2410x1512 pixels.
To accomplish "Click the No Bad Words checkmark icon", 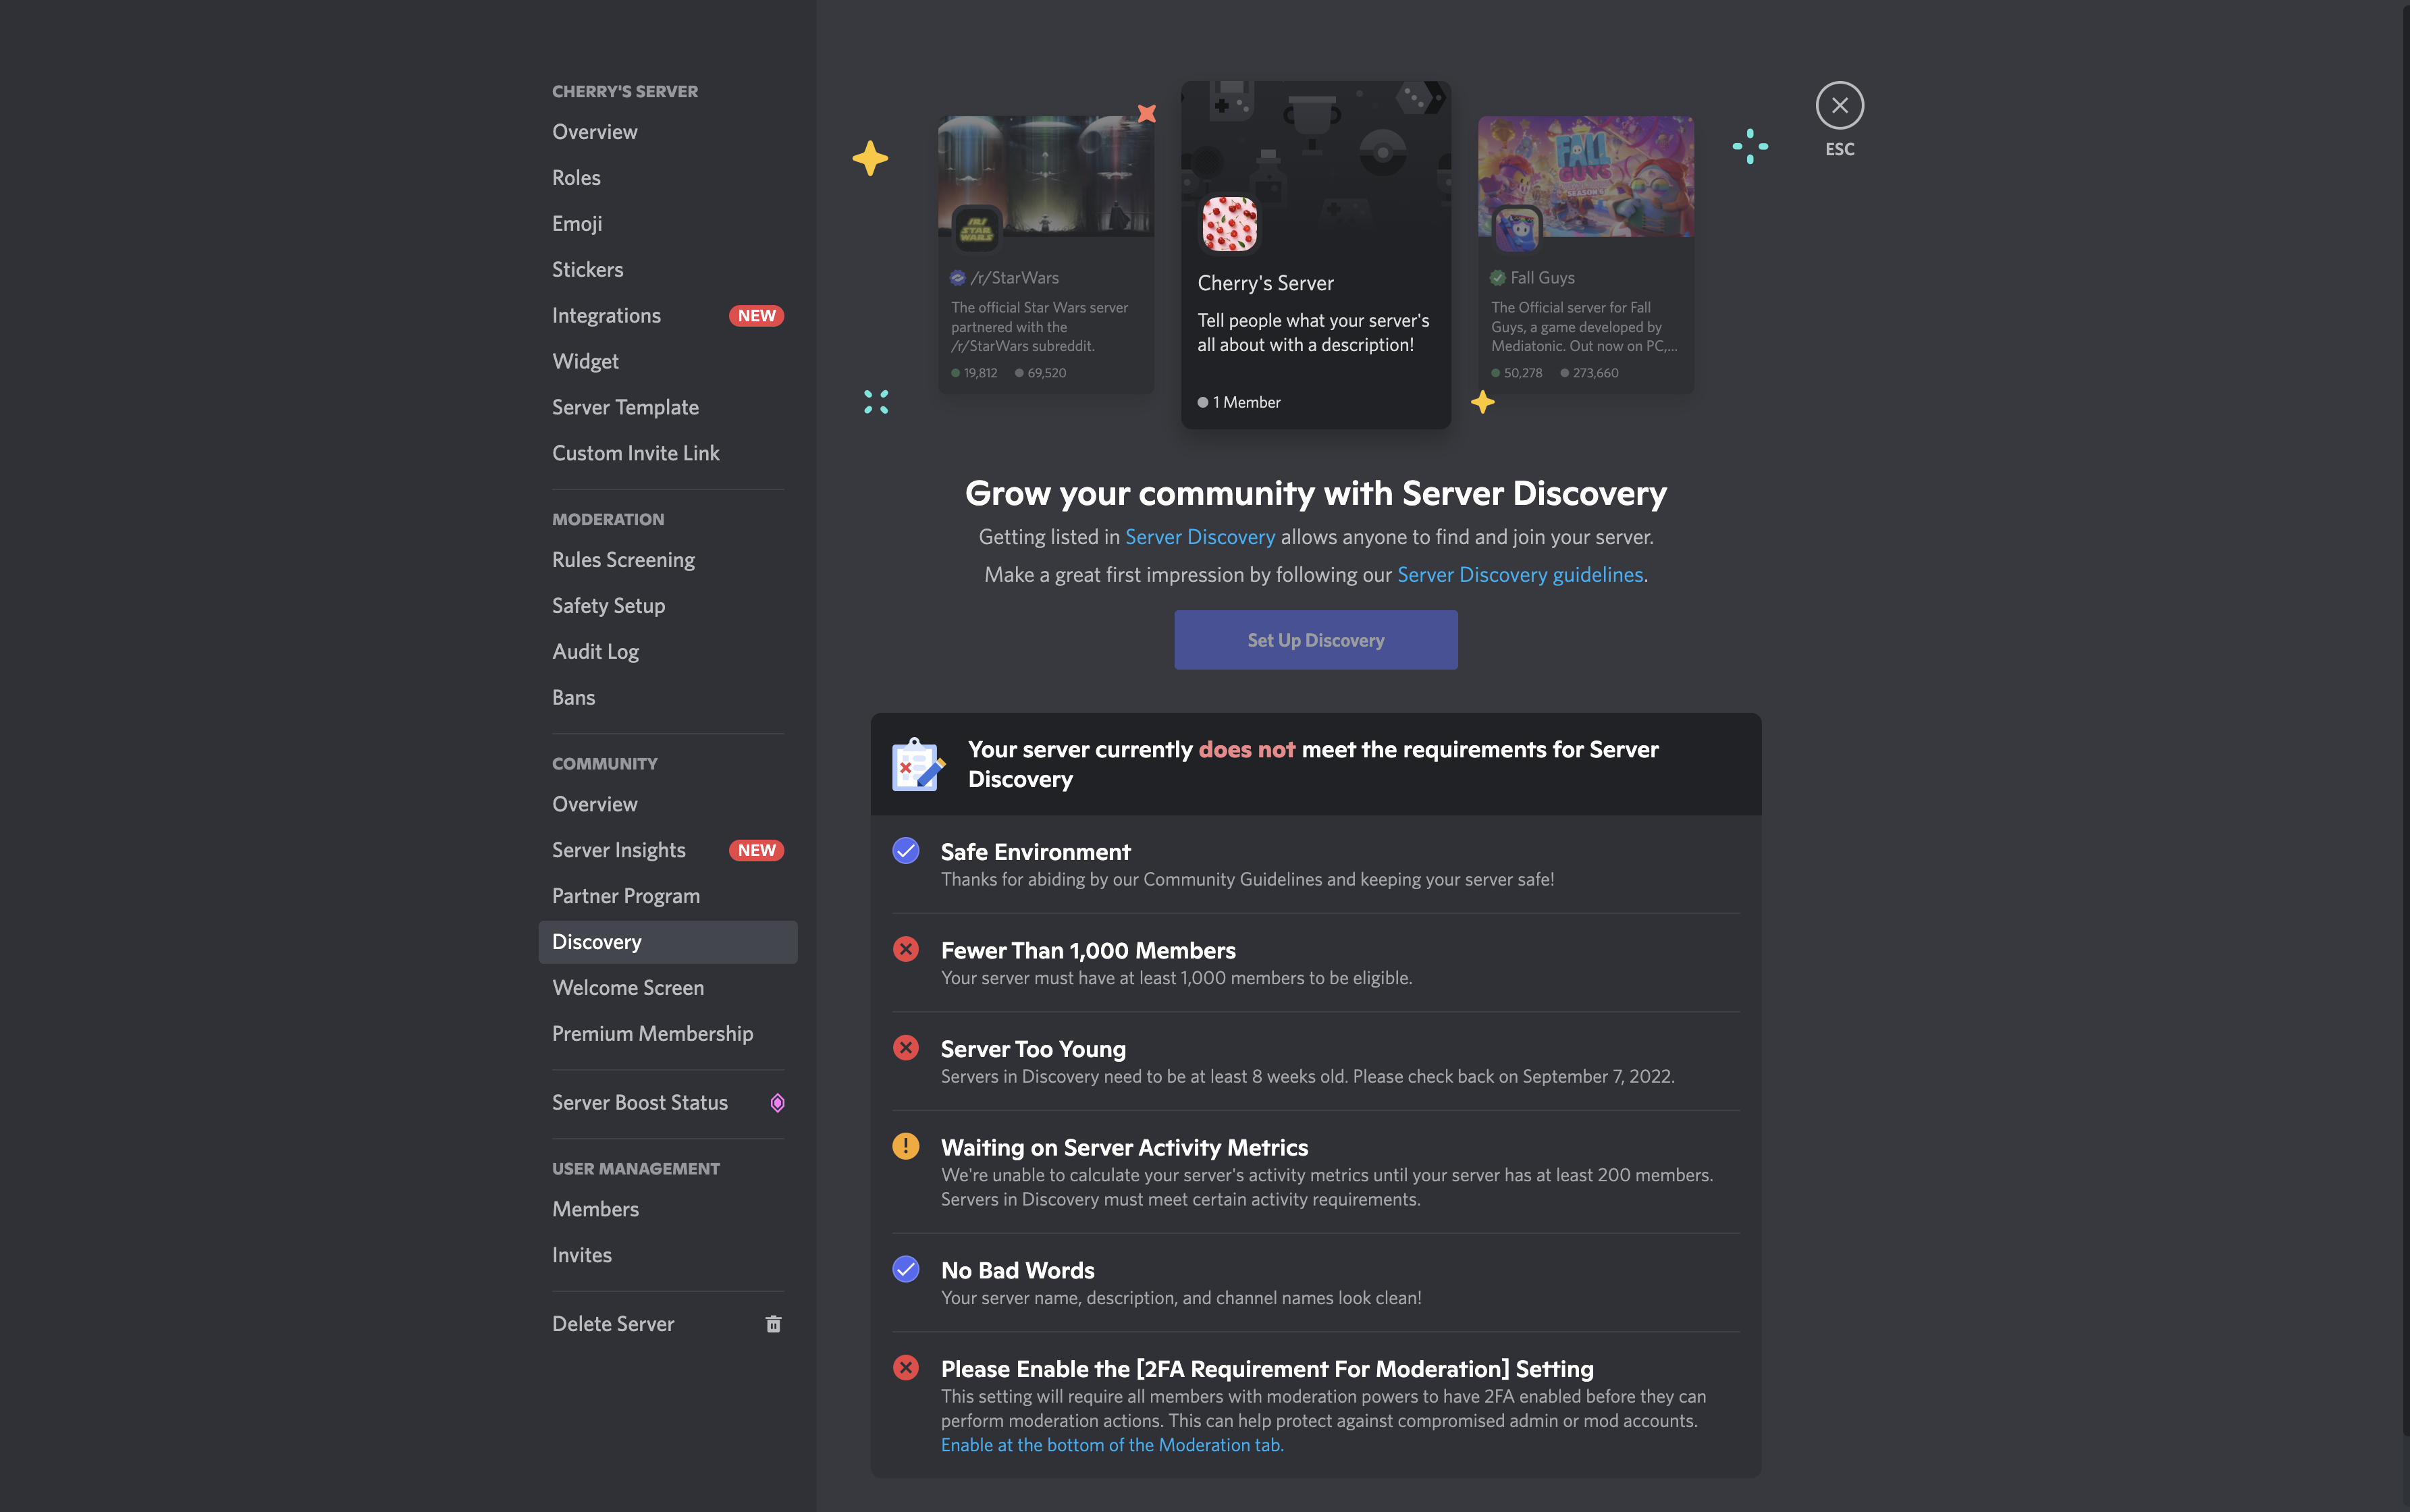I will click(x=905, y=1268).
